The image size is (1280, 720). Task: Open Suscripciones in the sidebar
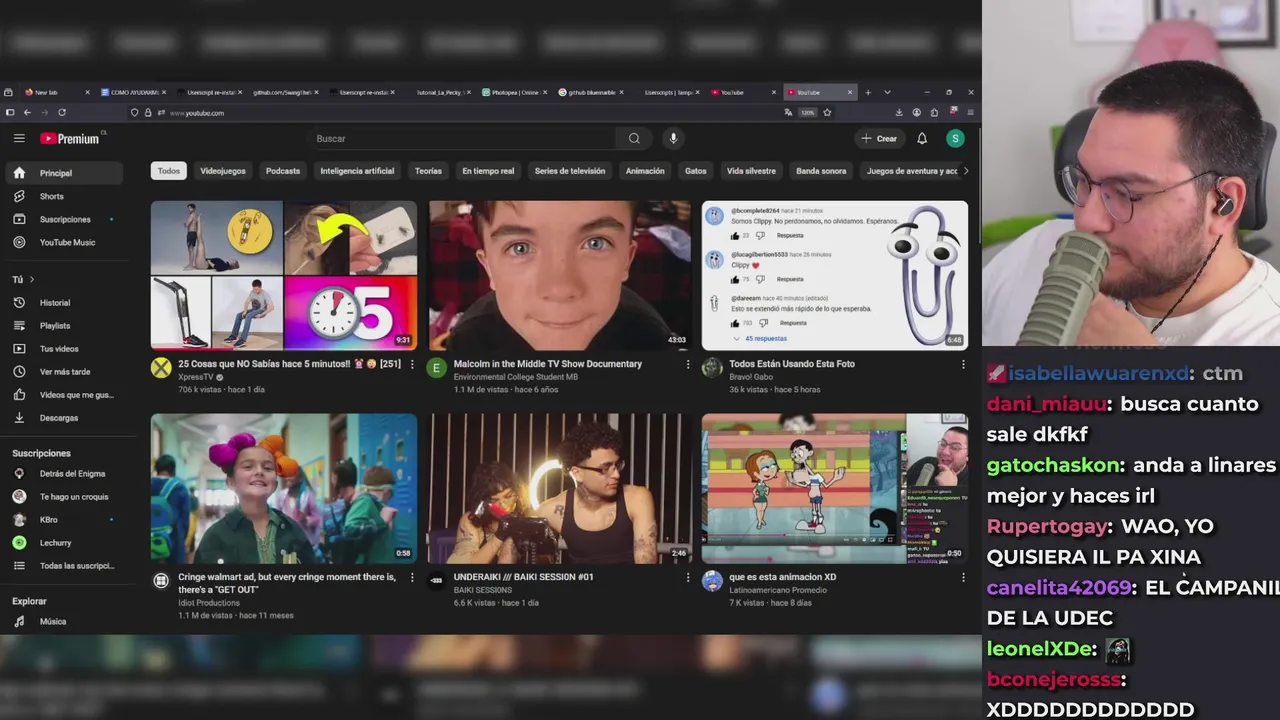(64, 219)
